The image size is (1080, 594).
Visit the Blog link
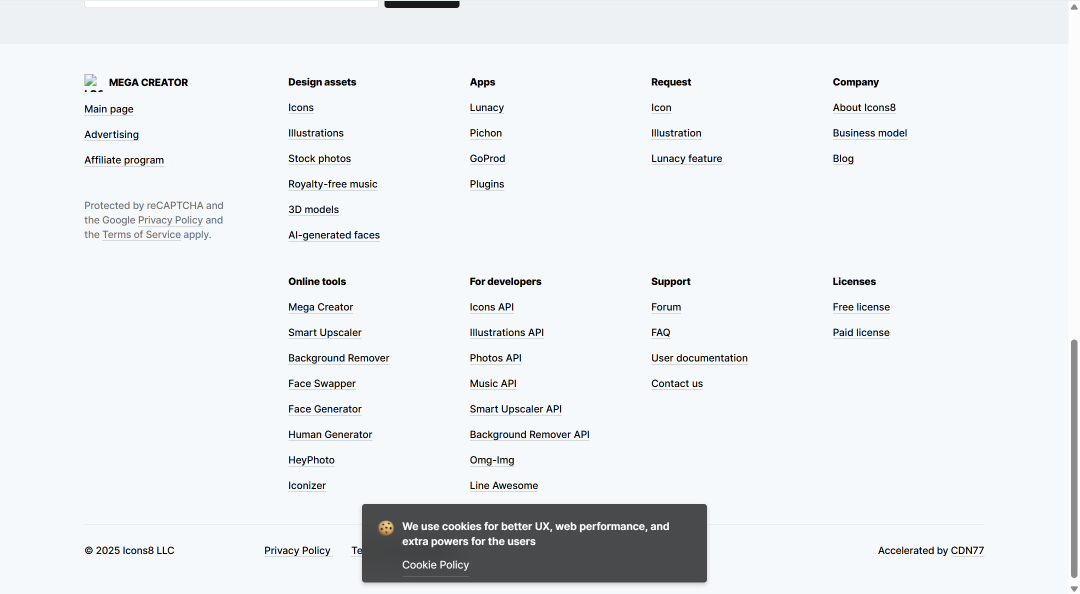[x=843, y=158]
